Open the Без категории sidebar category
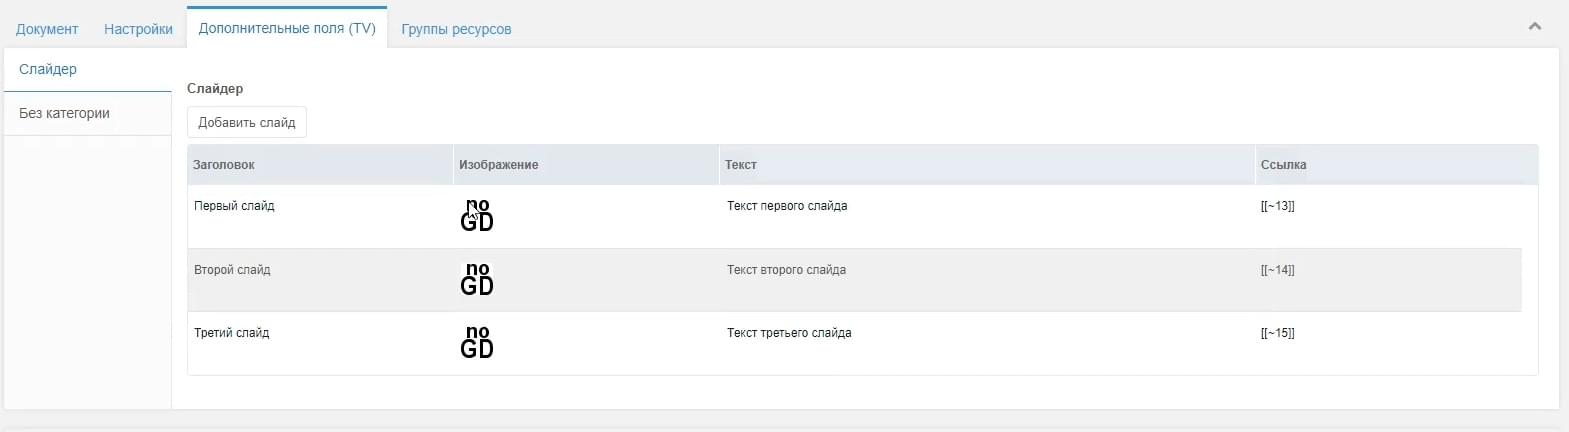1569x432 pixels. coord(88,113)
